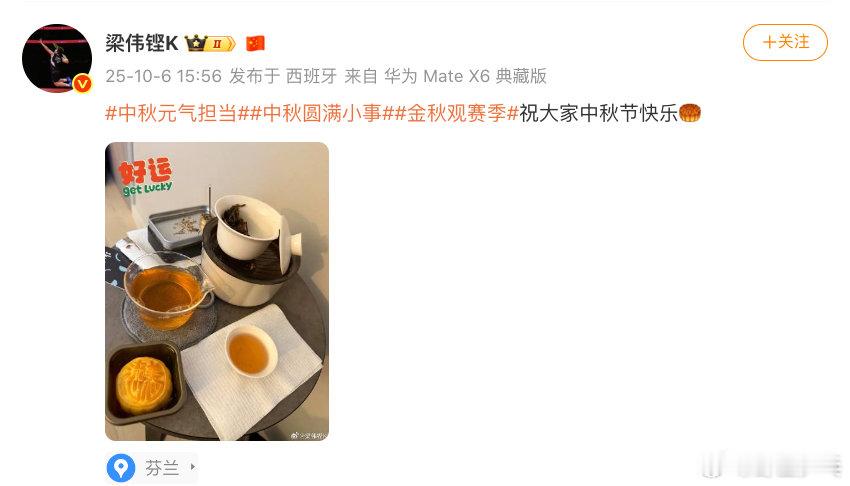The image size is (850, 486).
Task: Click the 华为 Mate X6 典藏版 source text
Action: (x=465, y=76)
